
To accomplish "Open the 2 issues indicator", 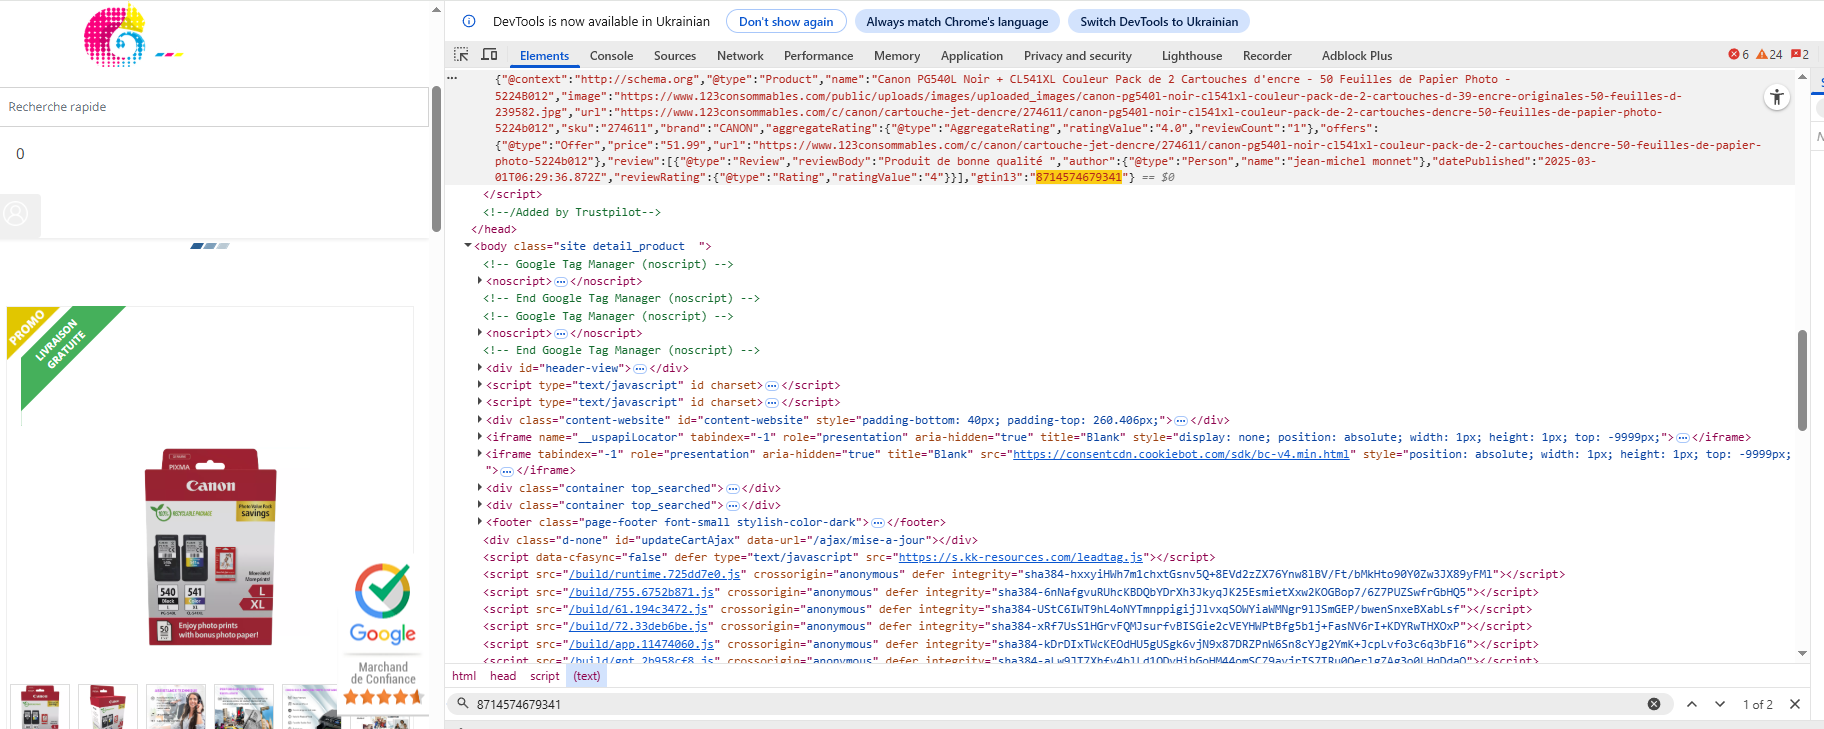I will (x=1800, y=55).
